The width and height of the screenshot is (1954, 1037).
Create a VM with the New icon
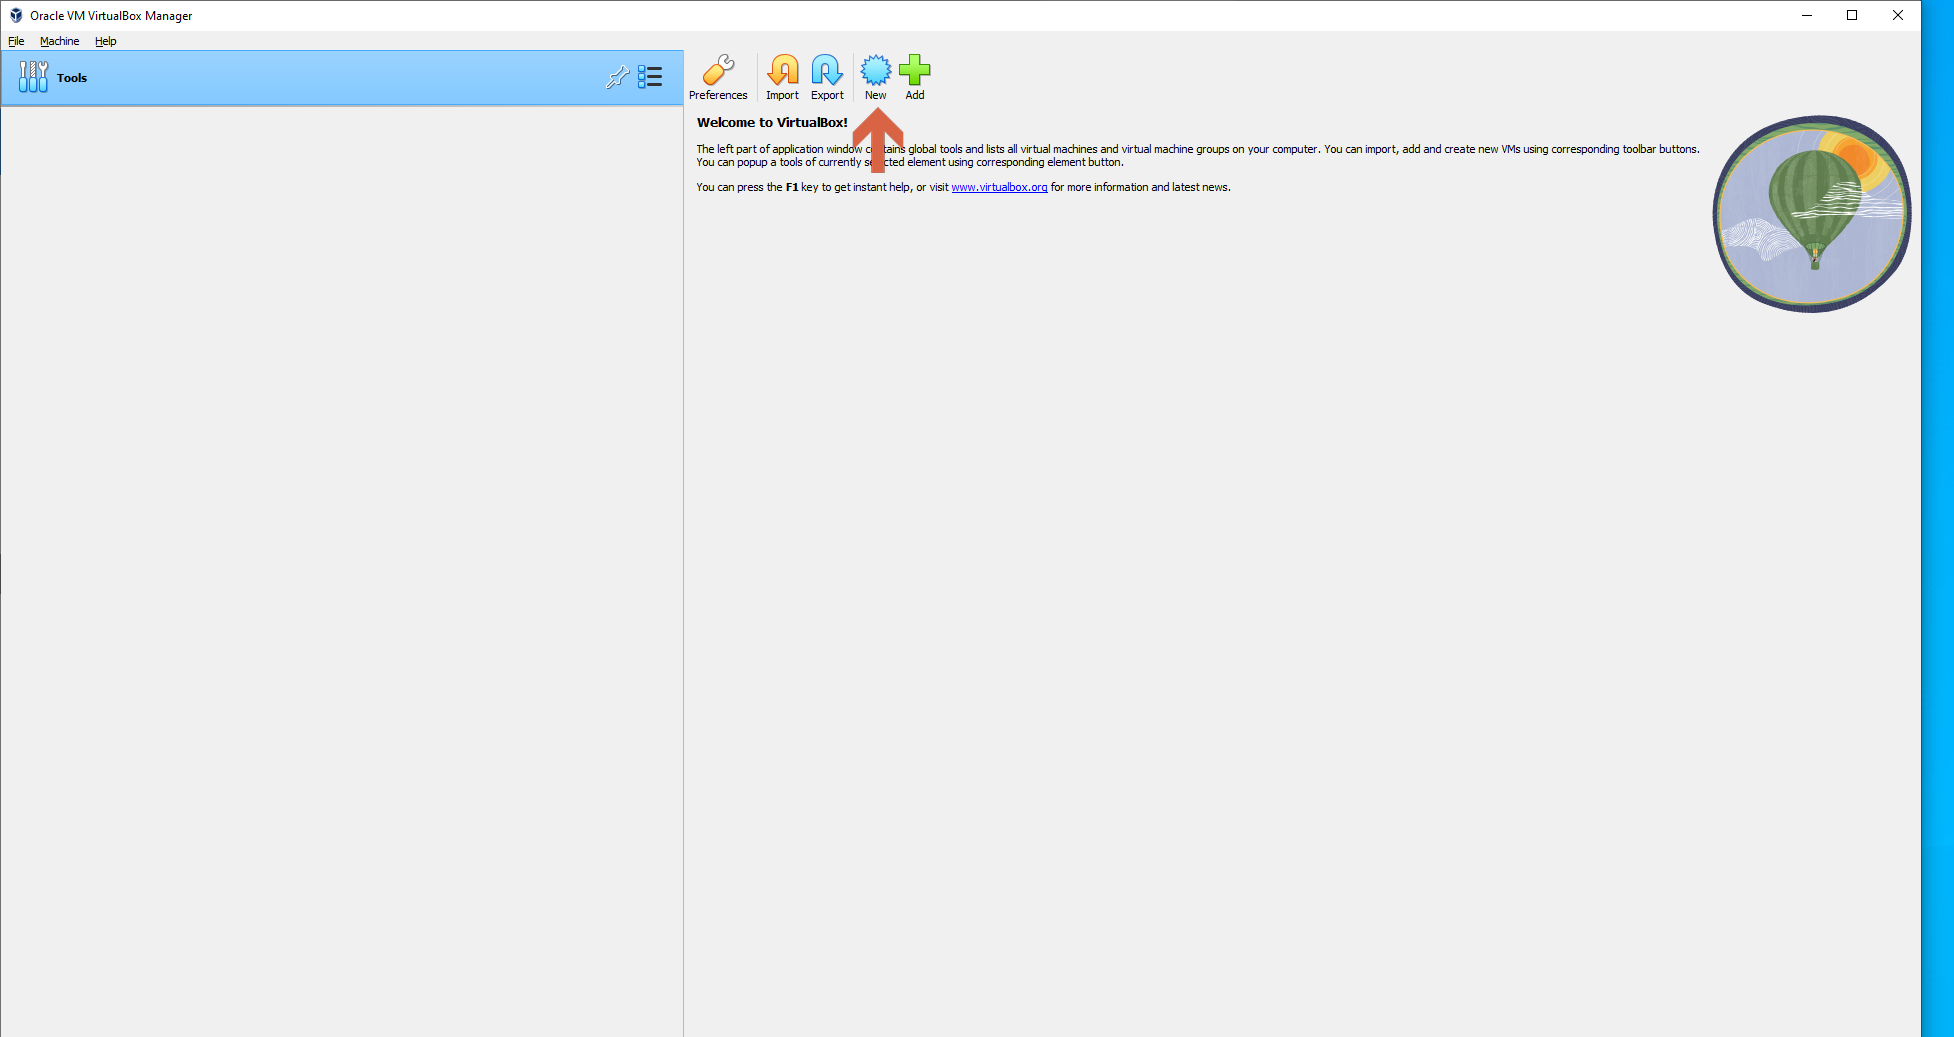click(875, 71)
